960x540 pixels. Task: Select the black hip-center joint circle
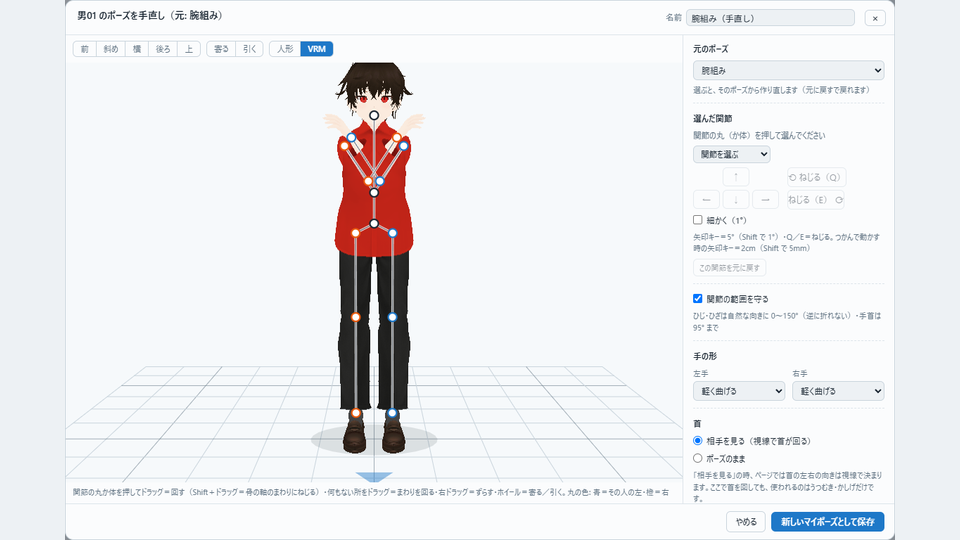click(x=373, y=223)
